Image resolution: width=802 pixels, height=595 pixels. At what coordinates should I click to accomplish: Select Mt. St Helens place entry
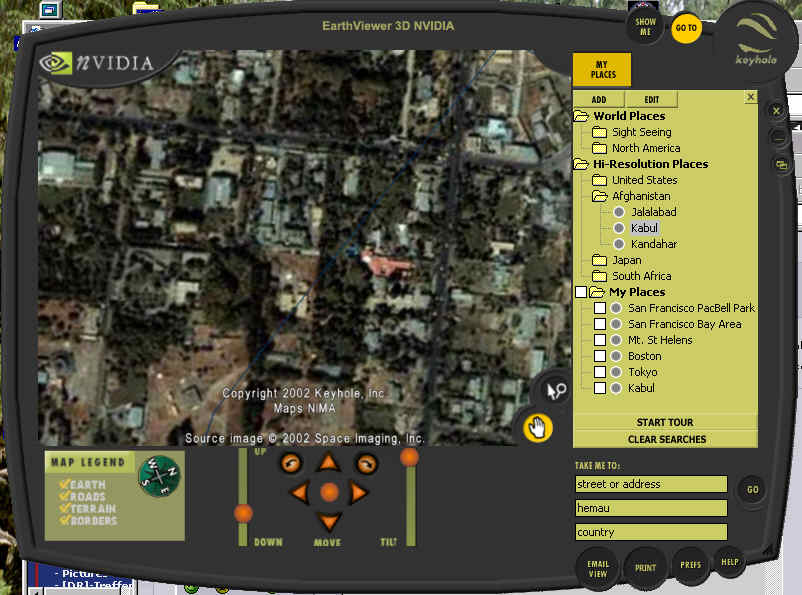click(660, 340)
